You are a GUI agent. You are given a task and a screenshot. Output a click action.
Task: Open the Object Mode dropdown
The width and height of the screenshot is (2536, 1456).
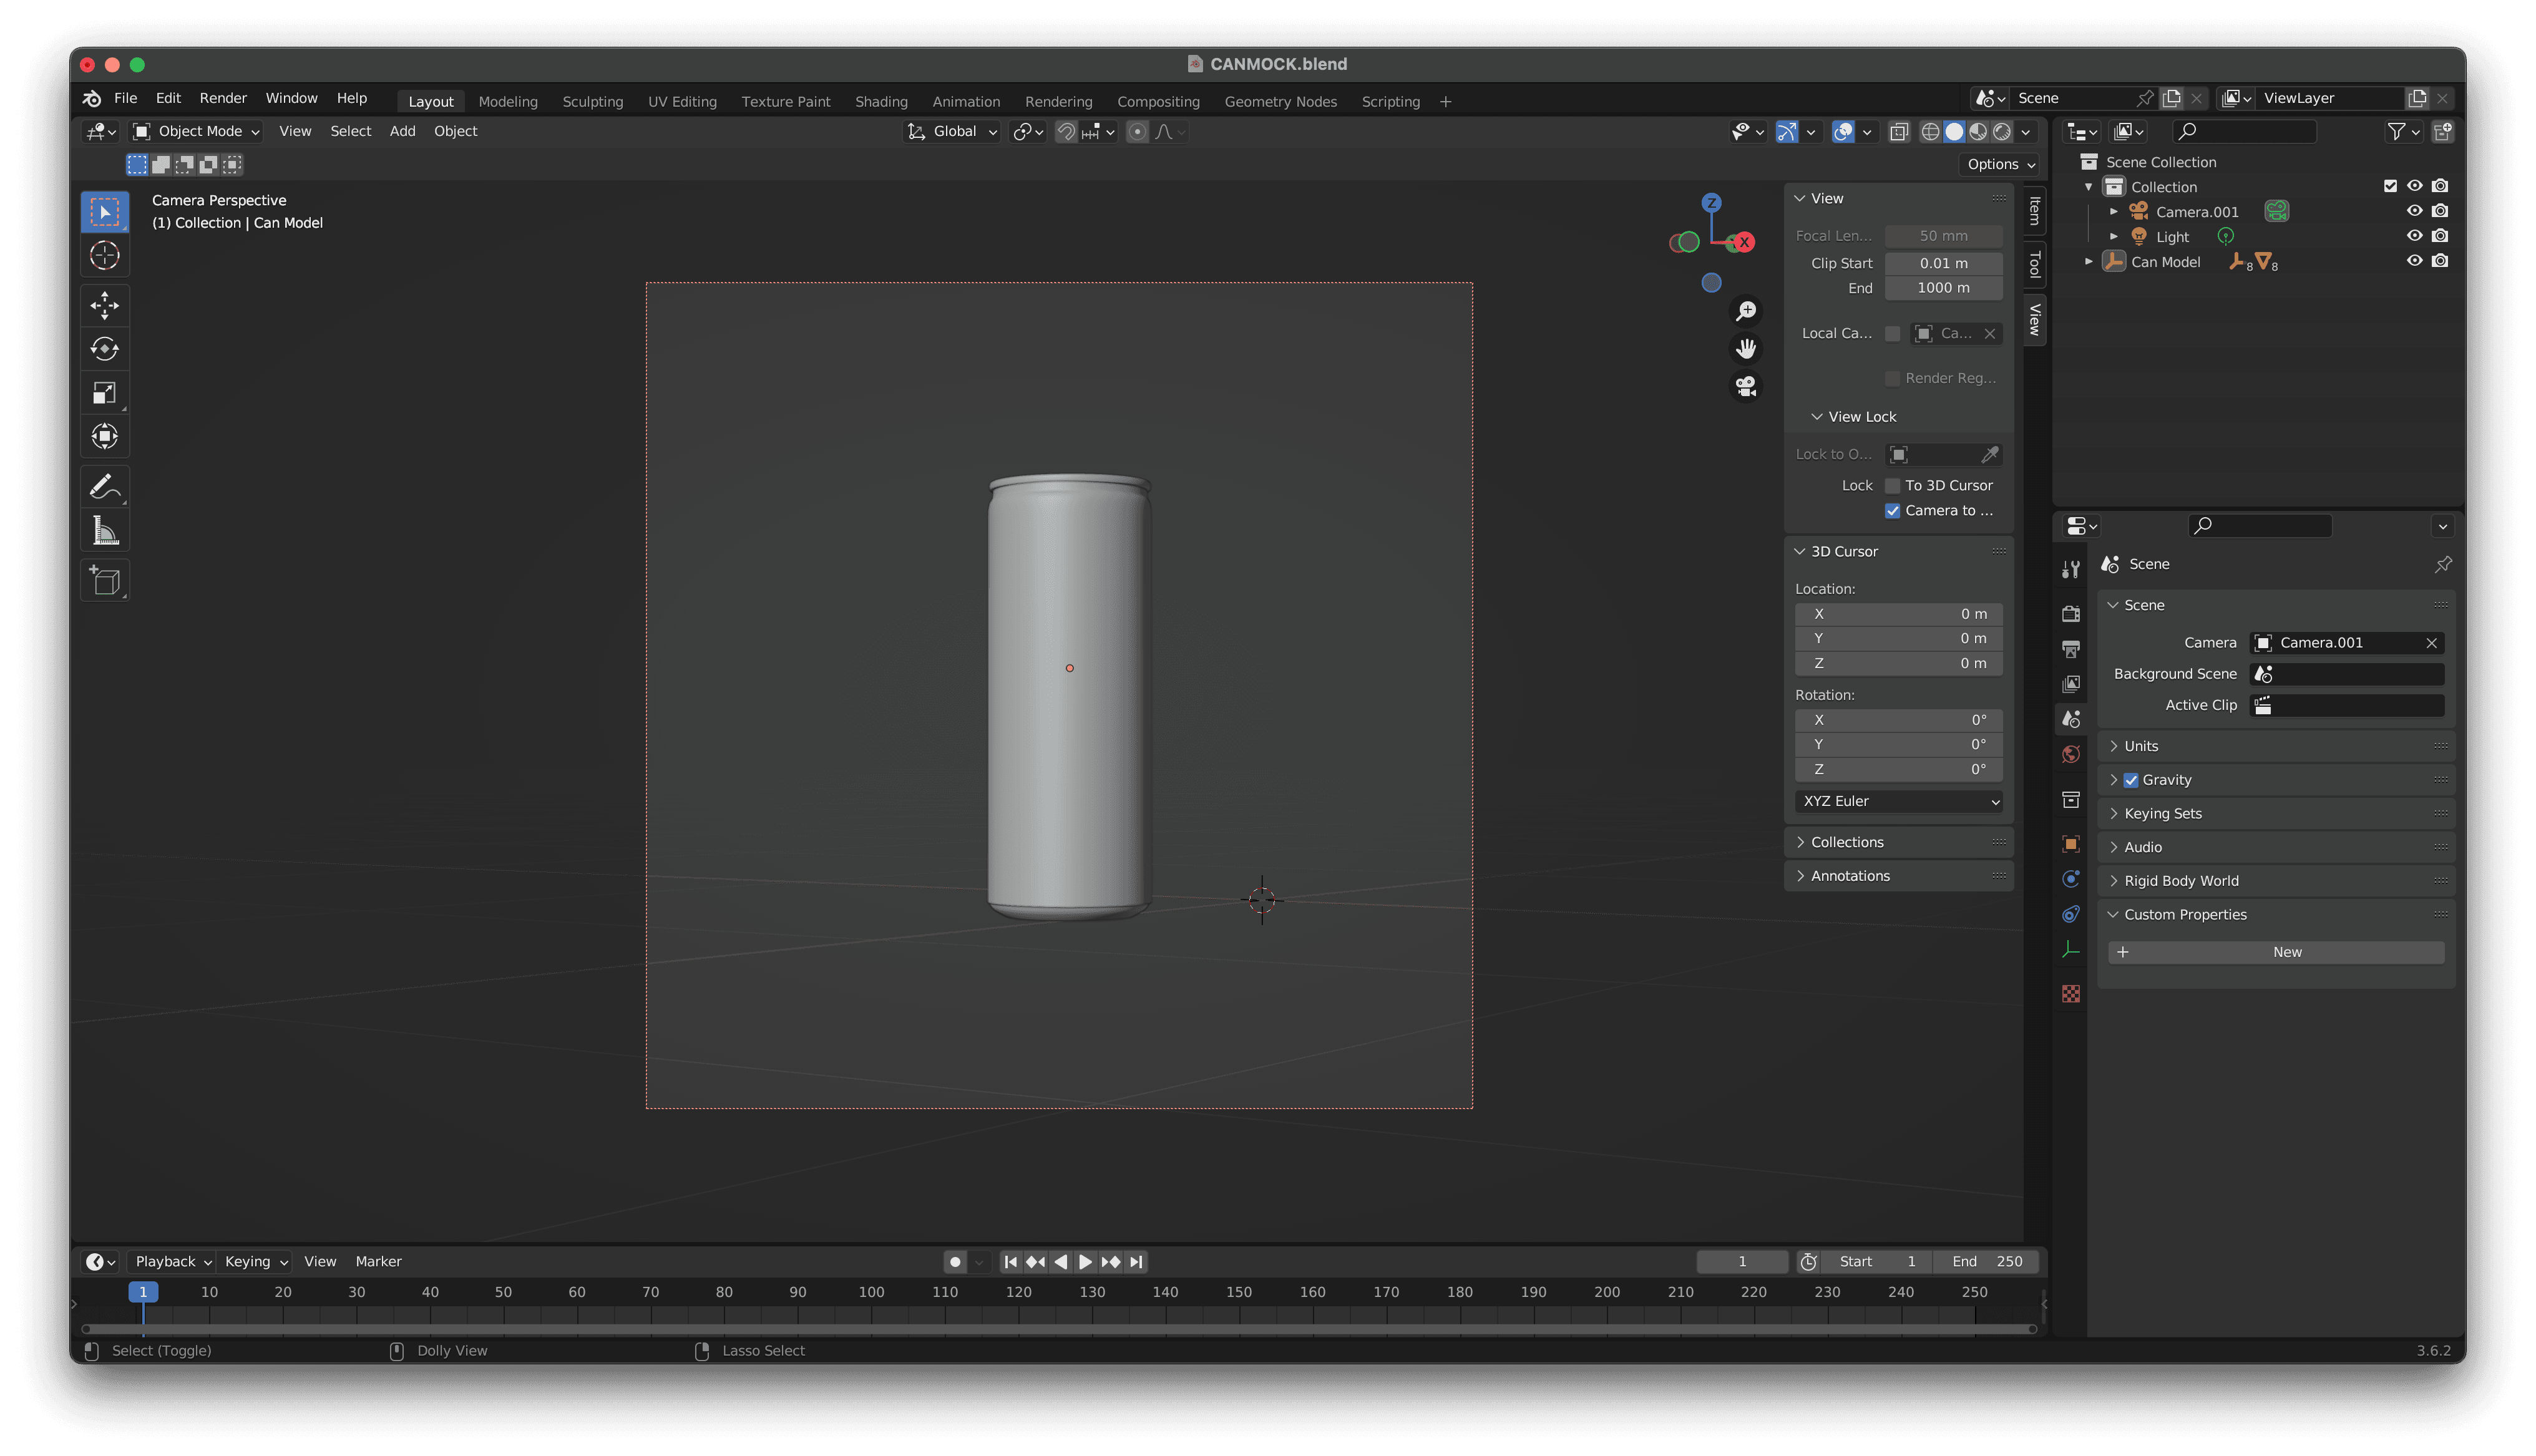click(197, 131)
